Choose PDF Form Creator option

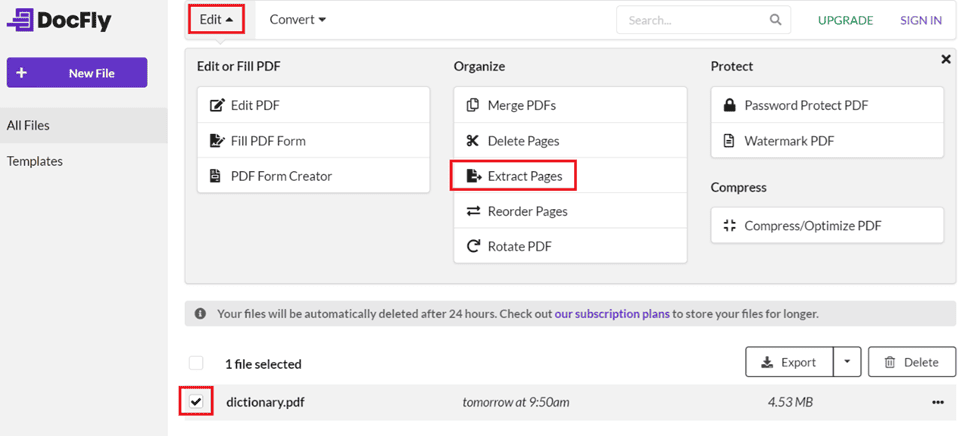point(314,176)
